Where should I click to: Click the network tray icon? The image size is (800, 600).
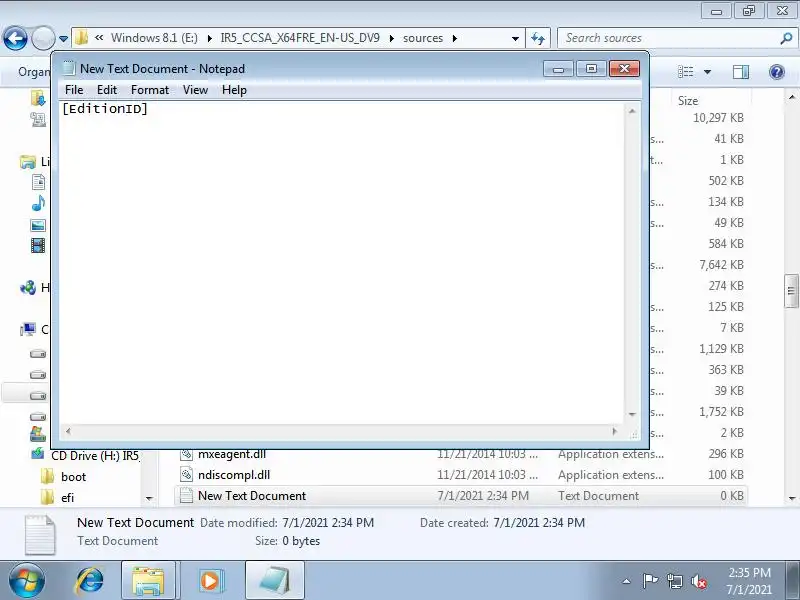pos(674,581)
